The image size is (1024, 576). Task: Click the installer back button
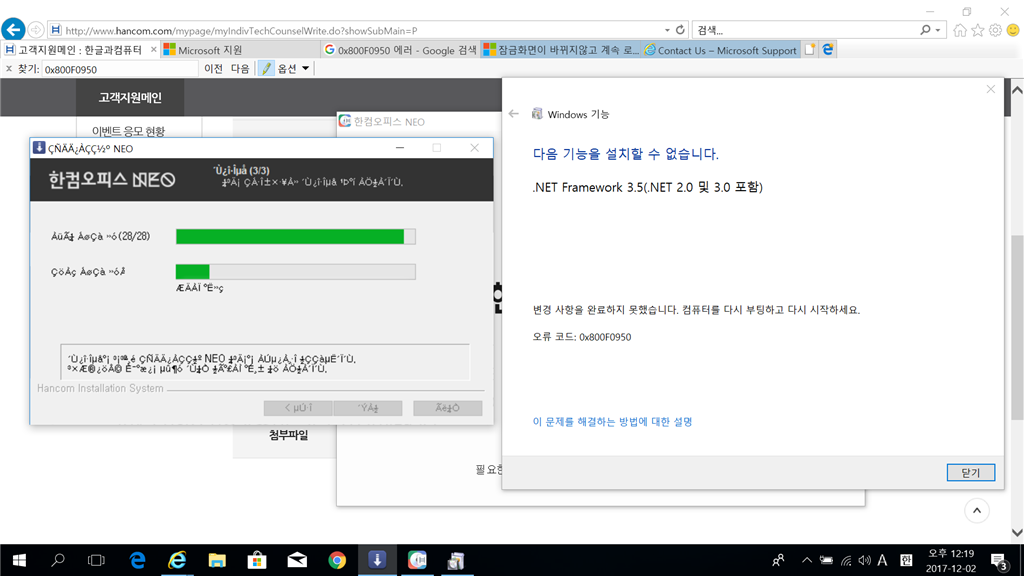pyautogui.click(x=298, y=408)
